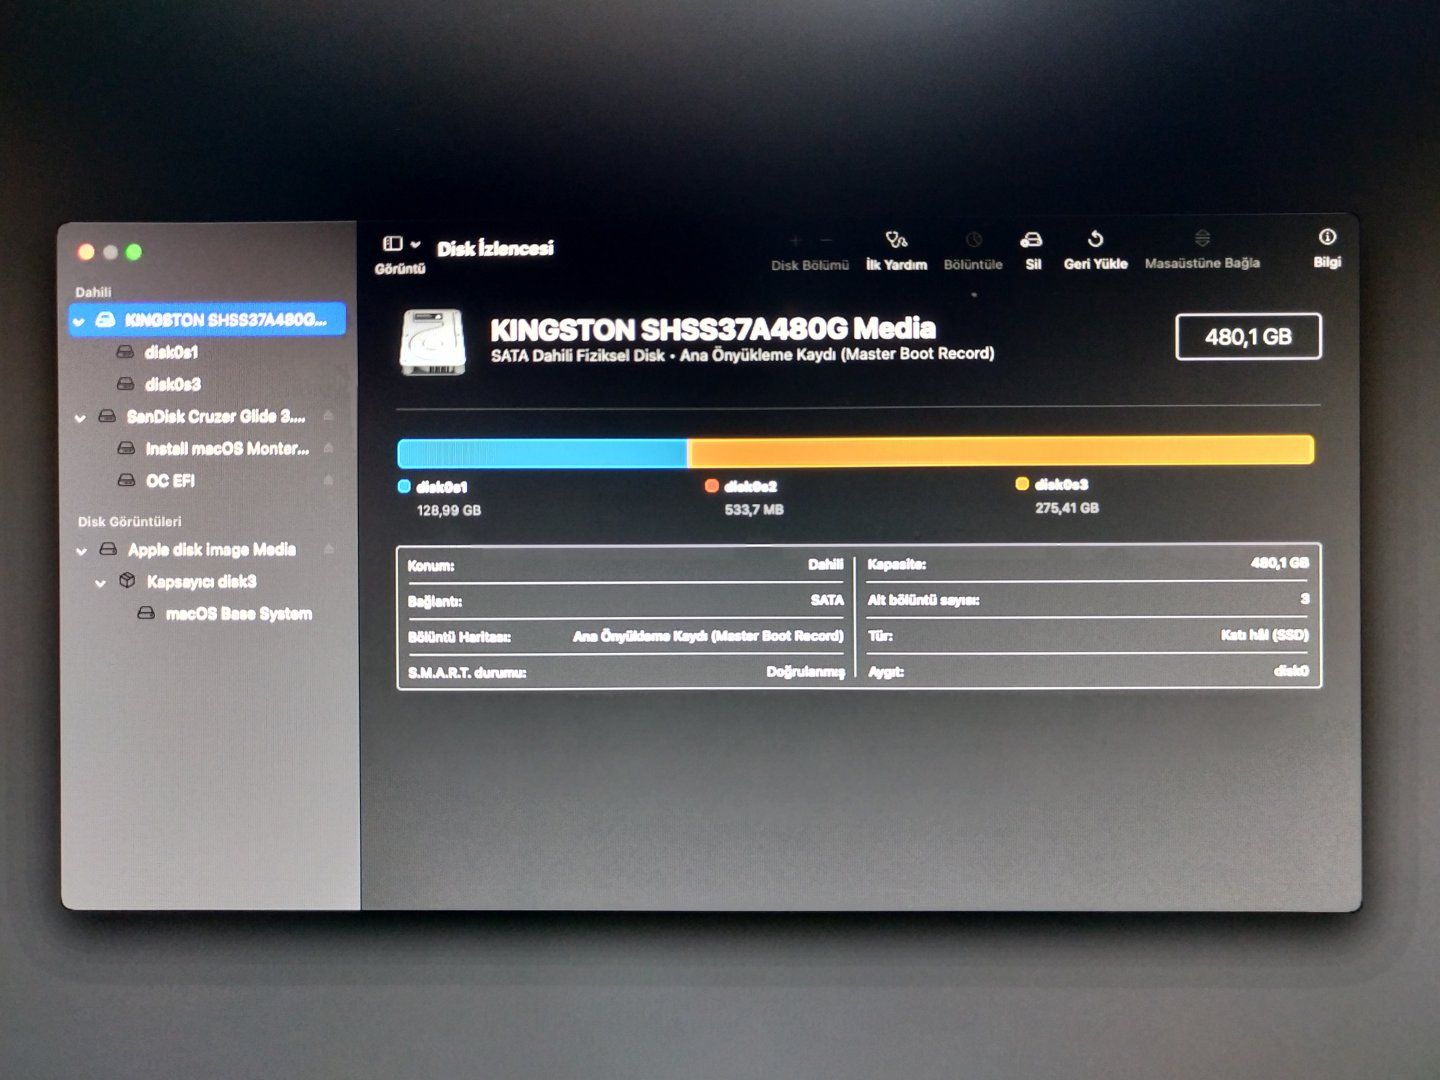Viewport: 1440px width, 1080px height.
Task: Eject the SanDisk Cruzer Glide drive
Action: tap(328, 416)
